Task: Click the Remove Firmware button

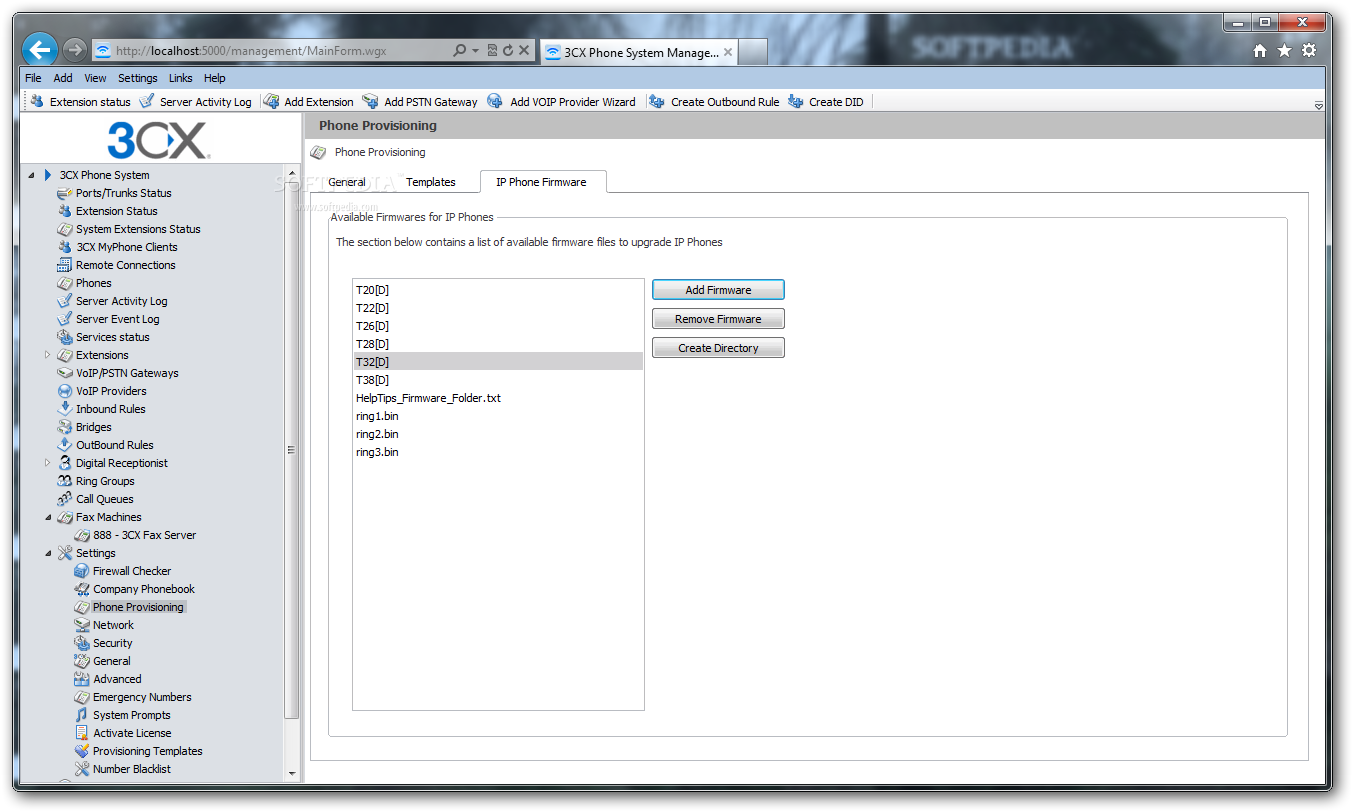Action: [718, 319]
